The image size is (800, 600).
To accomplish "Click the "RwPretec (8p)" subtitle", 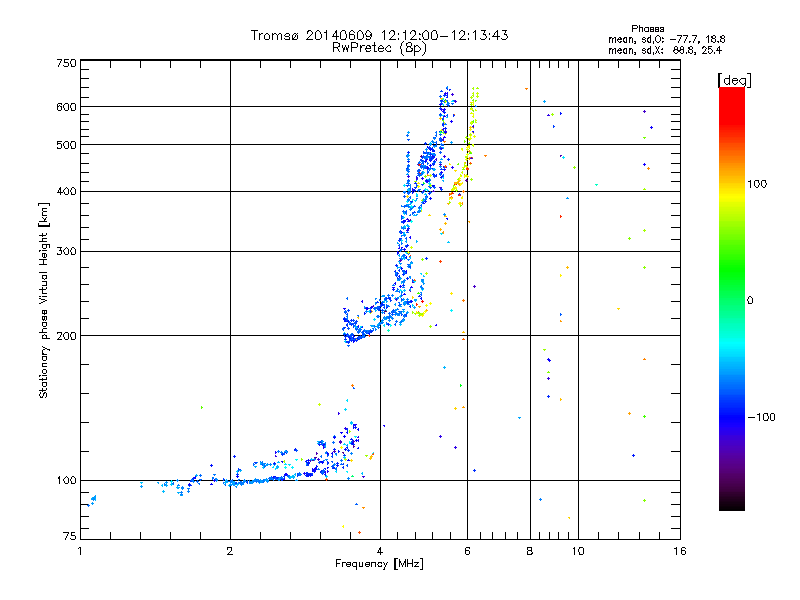I will tap(379, 48).
